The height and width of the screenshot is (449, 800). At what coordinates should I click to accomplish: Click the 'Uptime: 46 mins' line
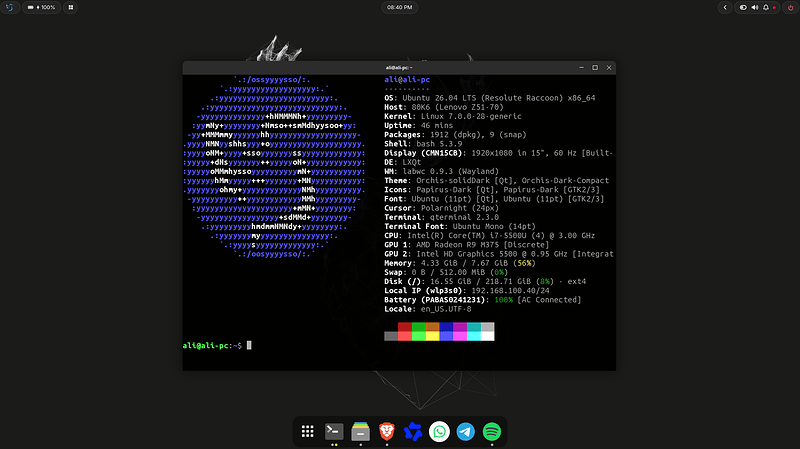coord(418,126)
